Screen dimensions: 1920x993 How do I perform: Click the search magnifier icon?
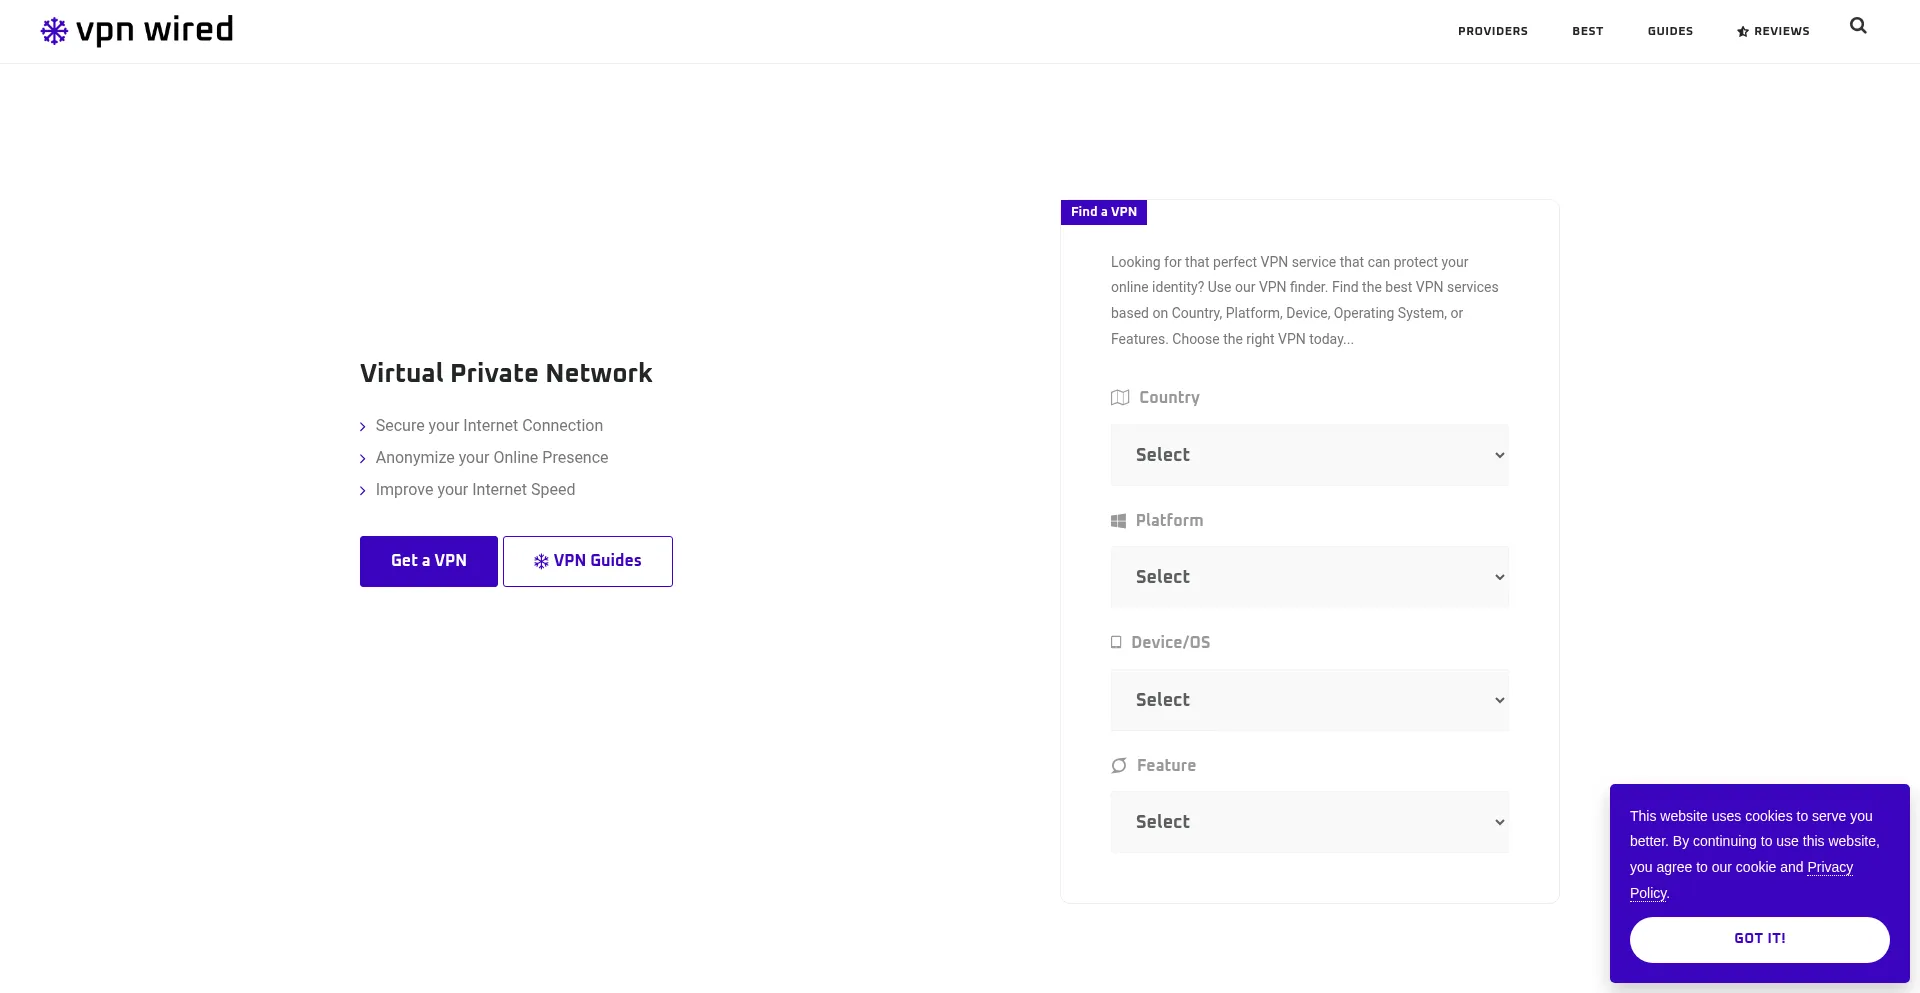click(x=1858, y=26)
